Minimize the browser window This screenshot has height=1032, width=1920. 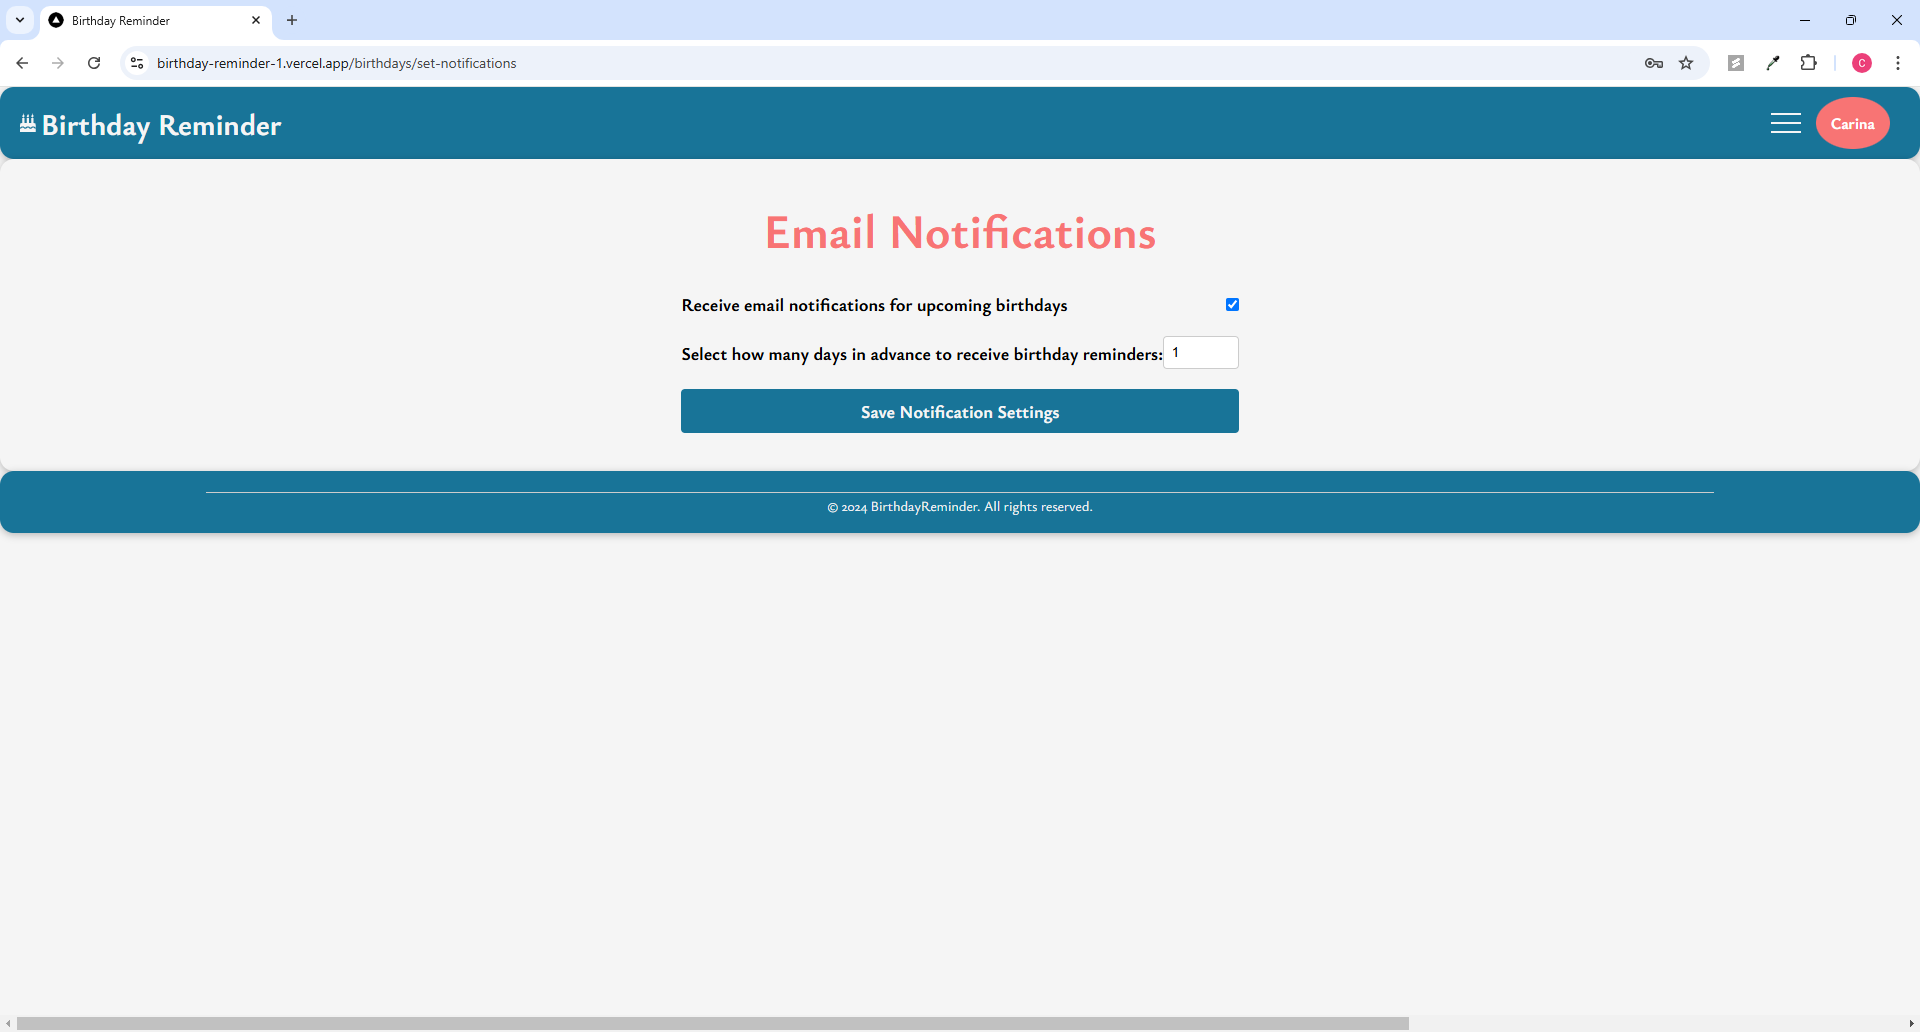point(1805,20)
